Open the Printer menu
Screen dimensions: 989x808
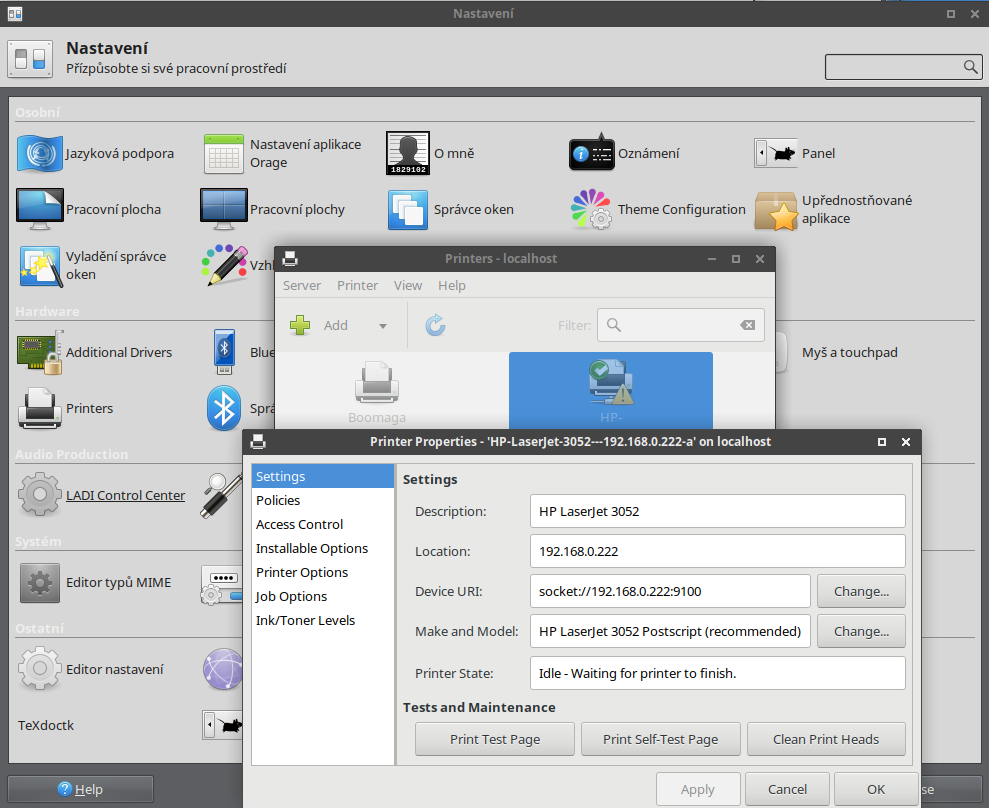click(357, 286)
